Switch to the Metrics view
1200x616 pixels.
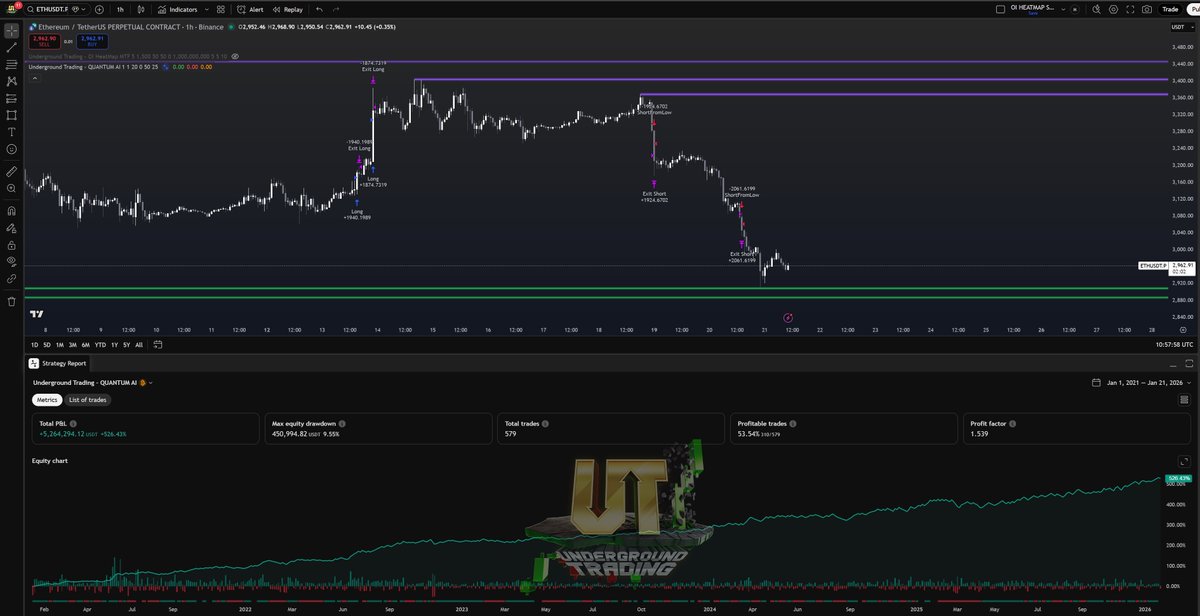pyautogui.click(x=47, y=399)
